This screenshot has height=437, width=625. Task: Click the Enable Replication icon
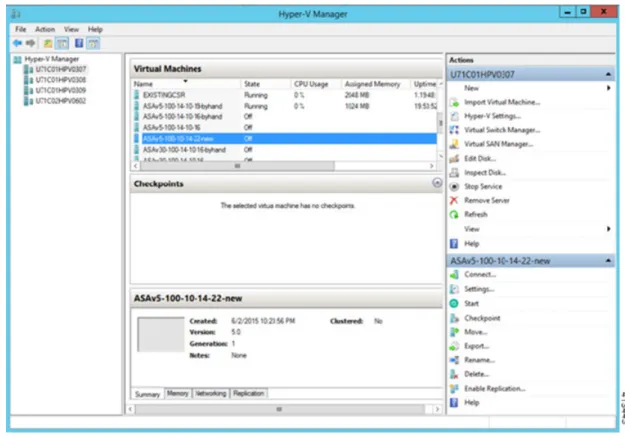point(454,389)
